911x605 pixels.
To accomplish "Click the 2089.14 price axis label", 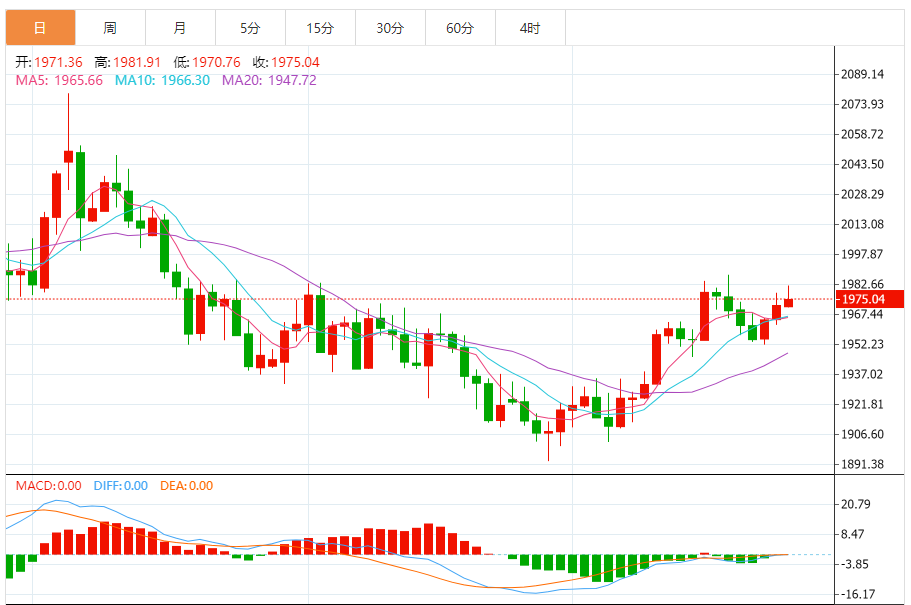I will tap(862, 74).
